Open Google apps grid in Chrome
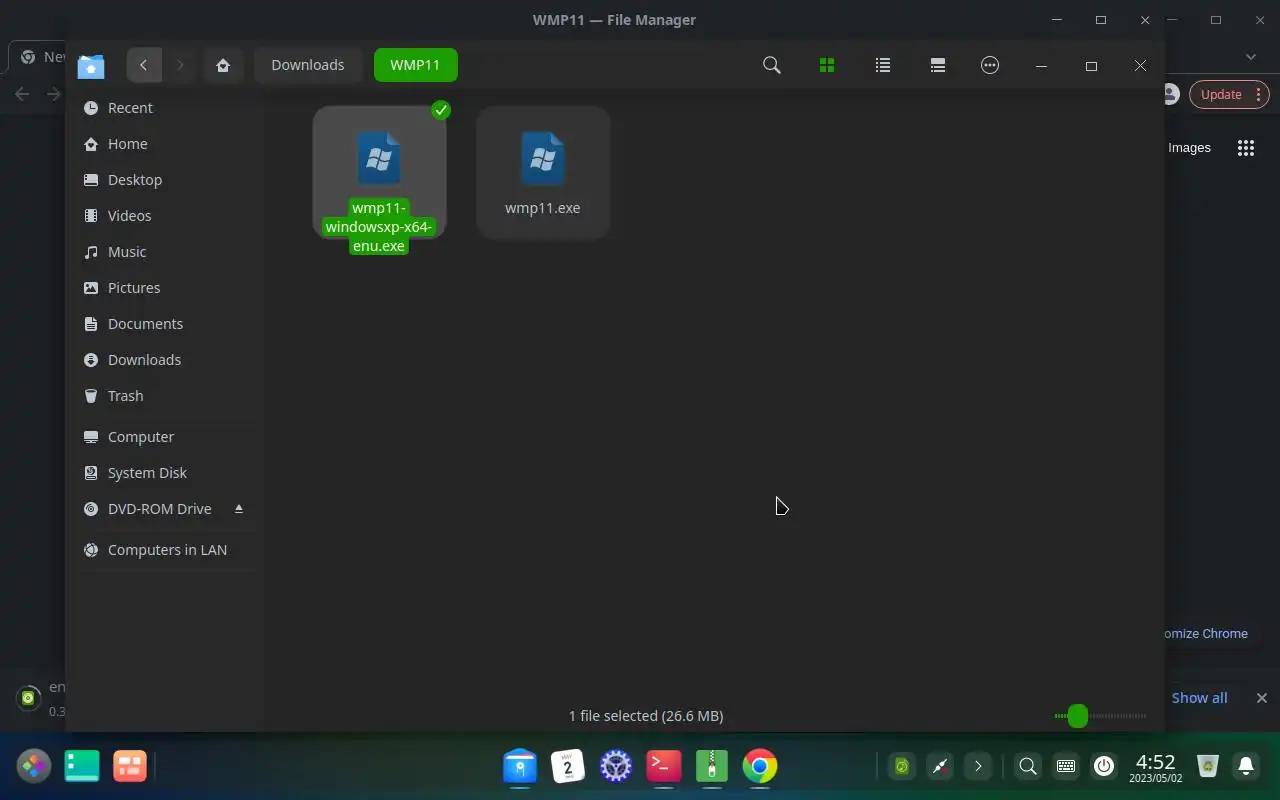Image resolution: width=1280 pixels, height=800 pixels. tap(1246, 148)
